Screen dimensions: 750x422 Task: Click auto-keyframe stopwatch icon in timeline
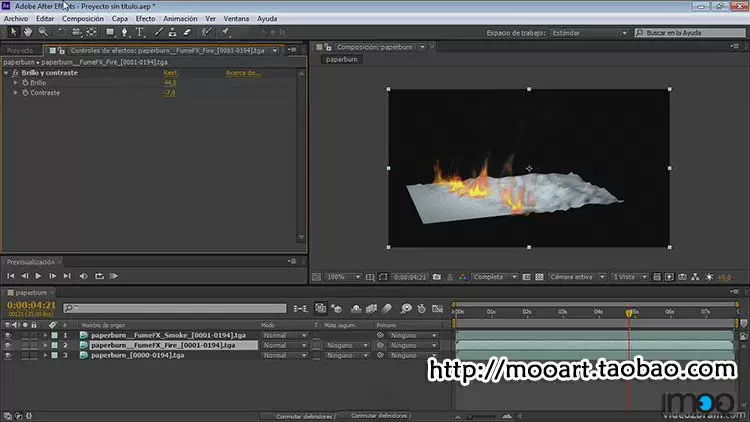(421, 309)
